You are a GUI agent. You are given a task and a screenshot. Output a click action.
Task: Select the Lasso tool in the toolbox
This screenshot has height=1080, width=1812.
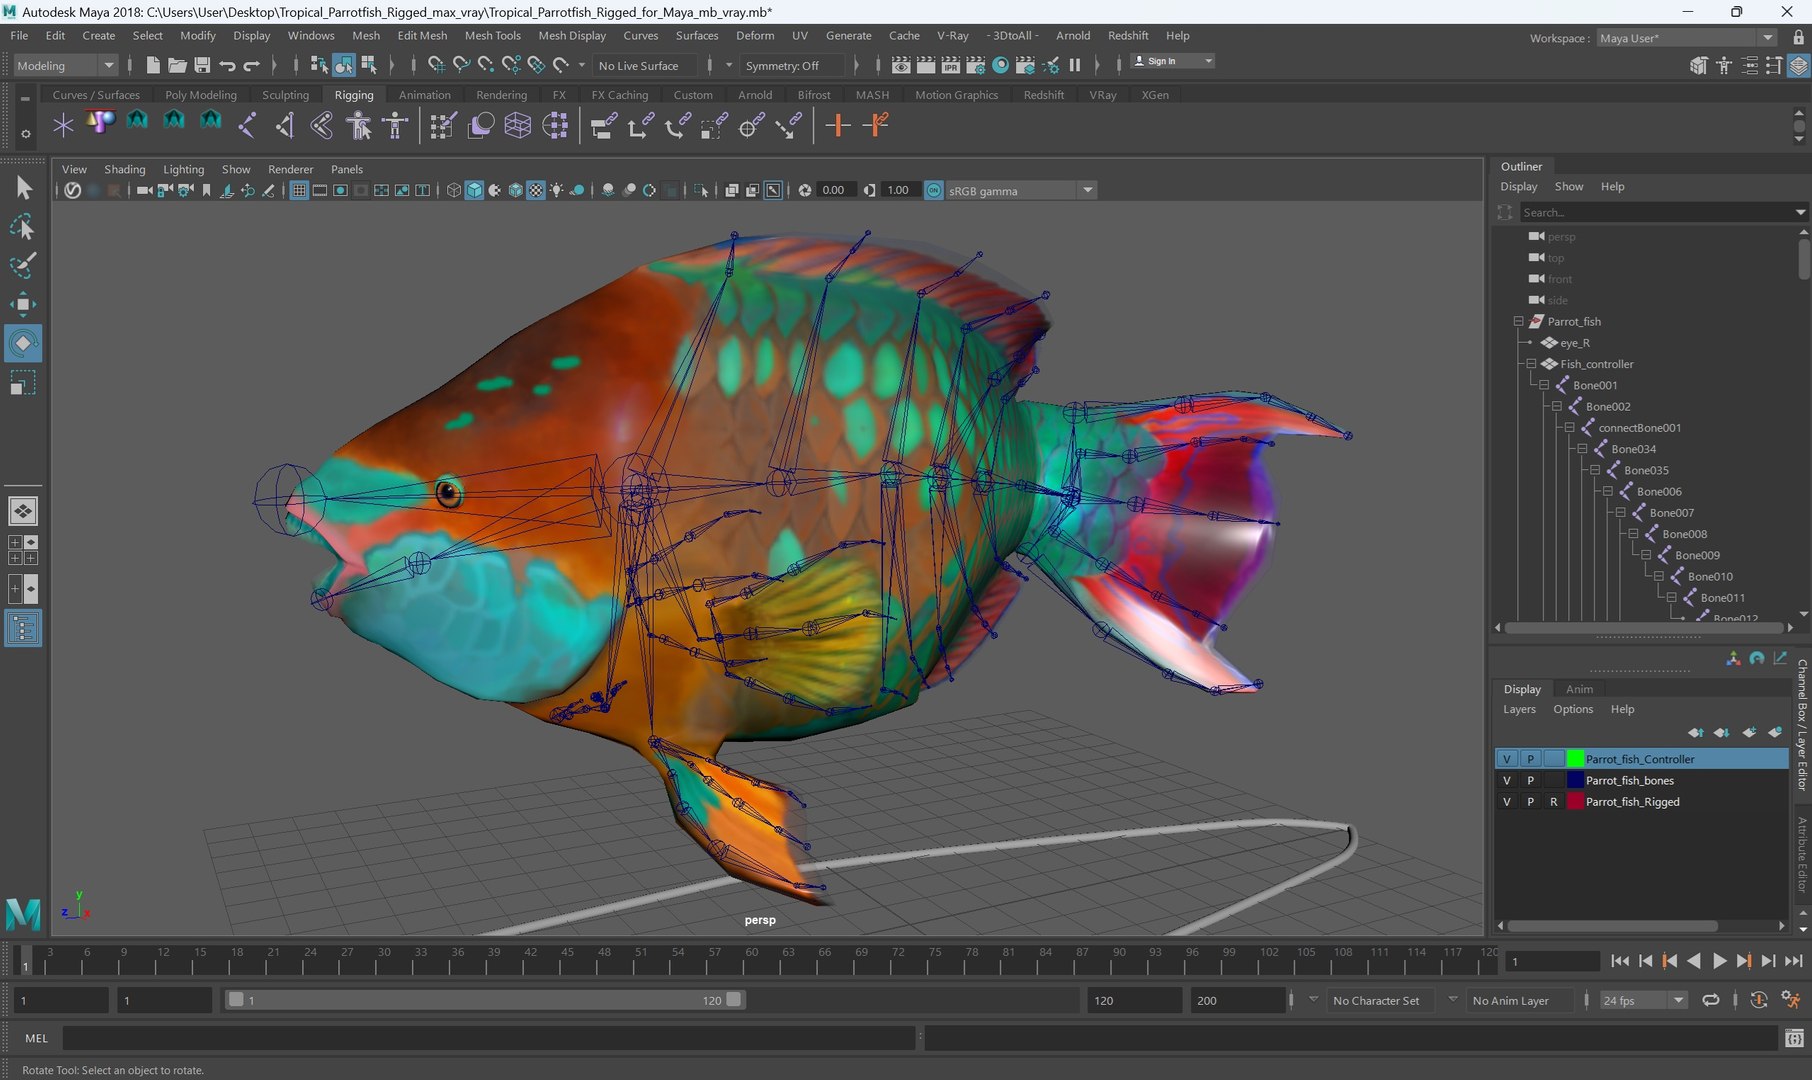[x=22, y=227]
